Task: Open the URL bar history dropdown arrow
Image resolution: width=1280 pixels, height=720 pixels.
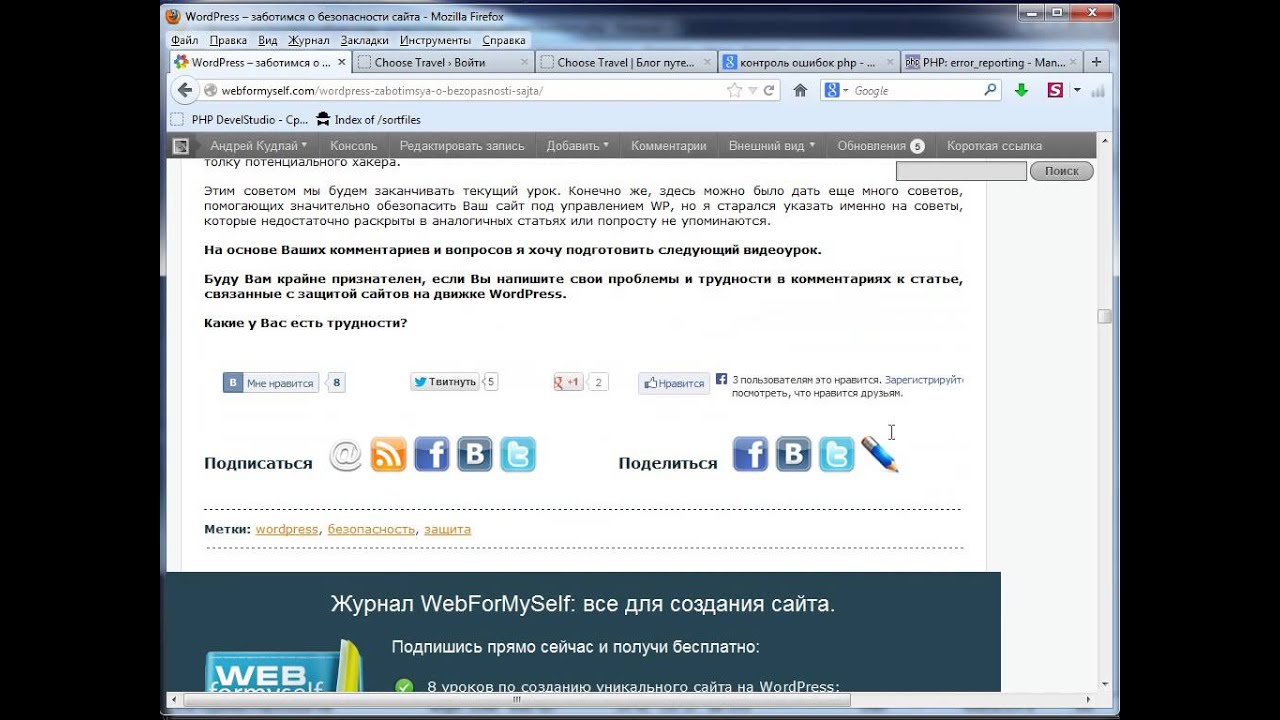Action: tap(753, 90)
